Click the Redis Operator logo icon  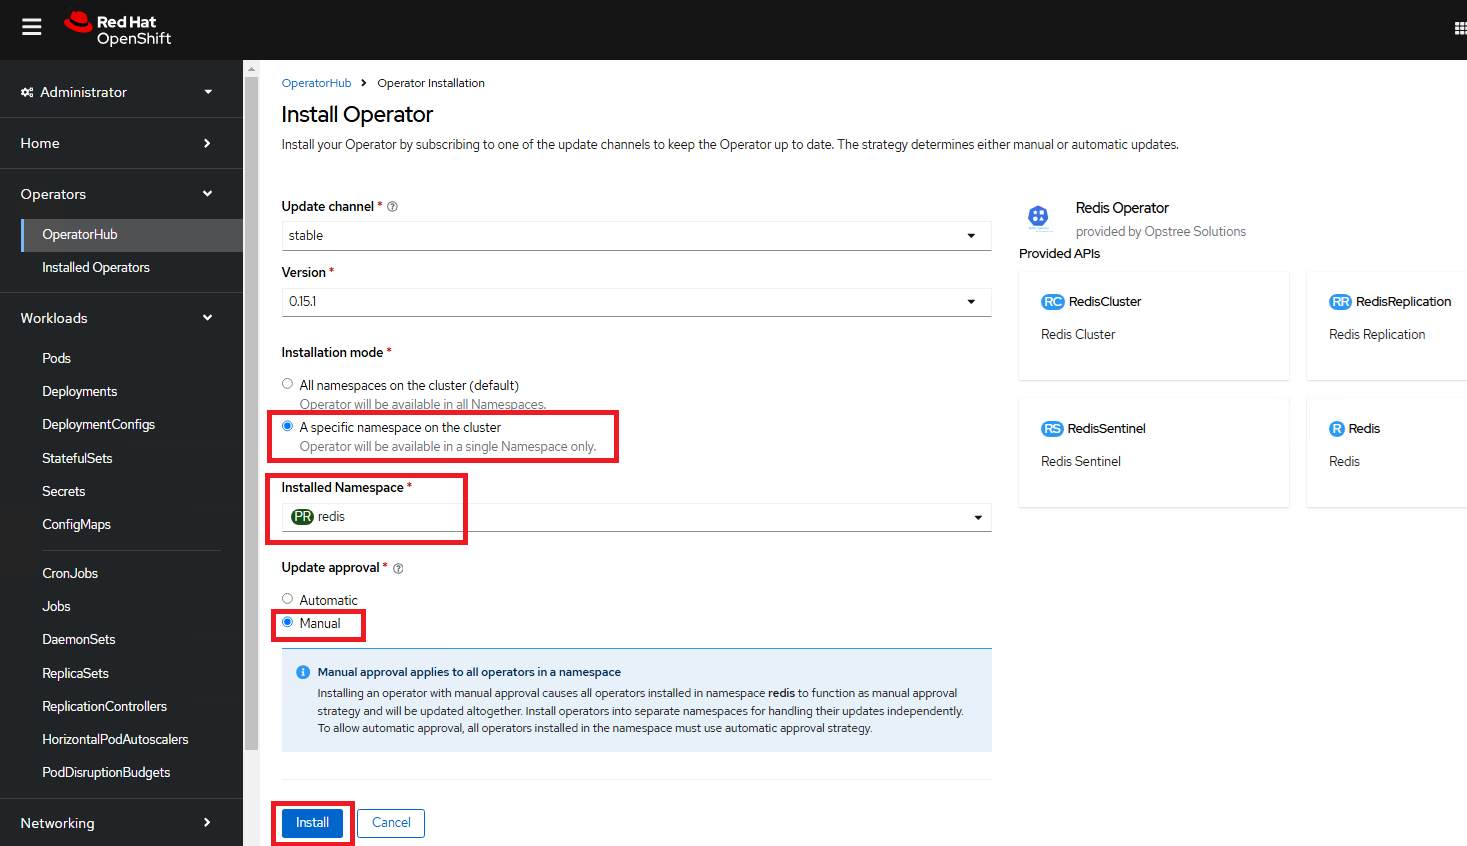click(x=1038, y=216)
